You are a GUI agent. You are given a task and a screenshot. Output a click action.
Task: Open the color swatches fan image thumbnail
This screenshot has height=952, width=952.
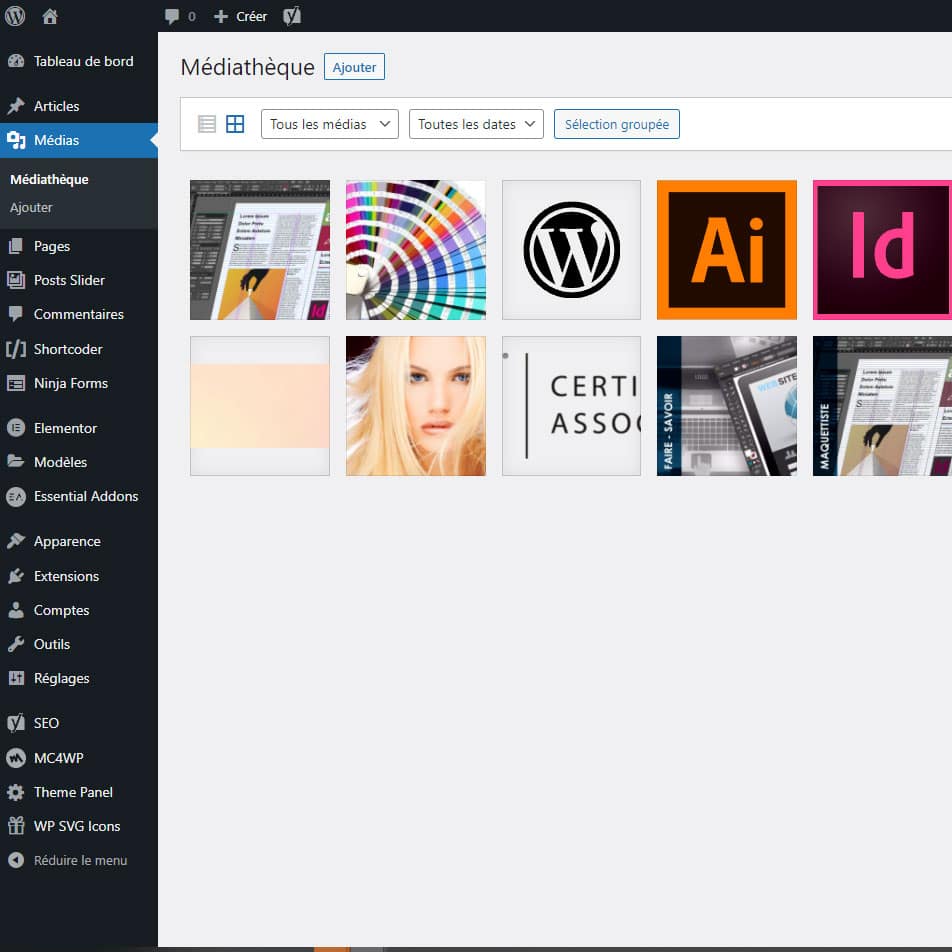[415, 249]
